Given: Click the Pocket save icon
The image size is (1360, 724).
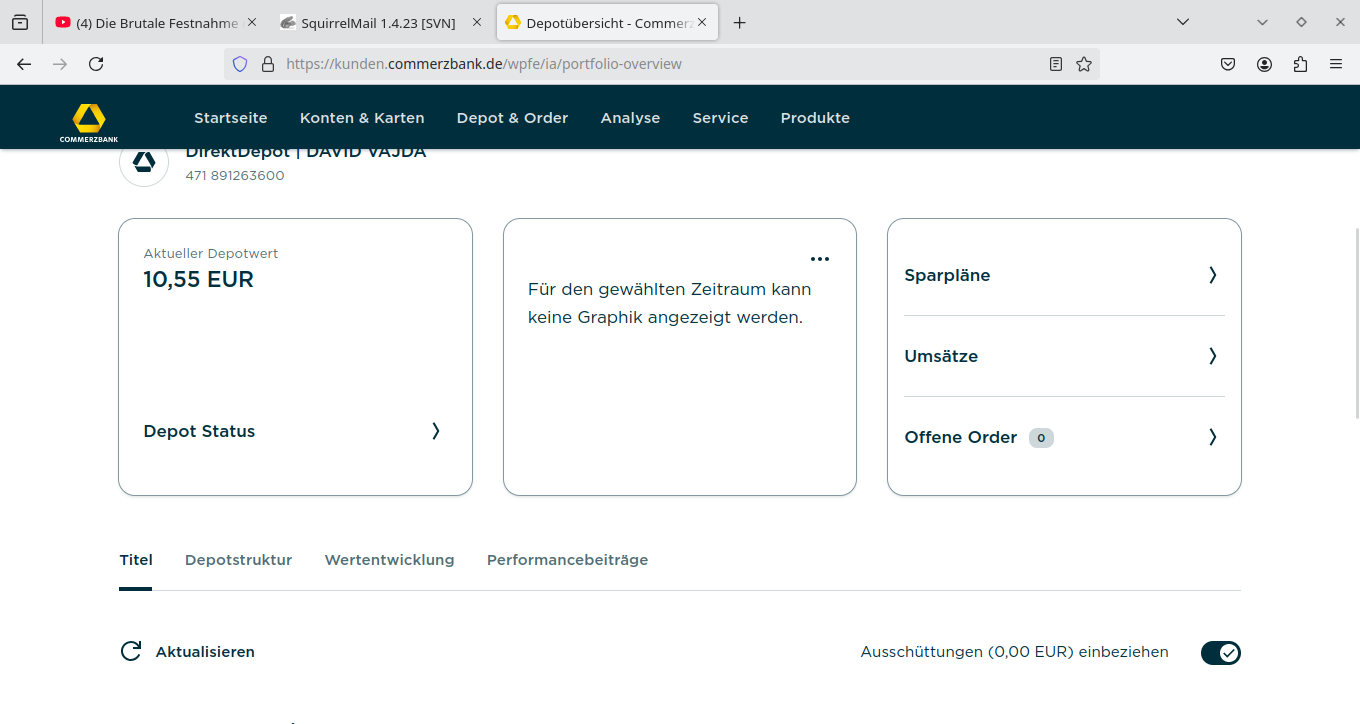Looking at the screenshot, I should 1228,64.
